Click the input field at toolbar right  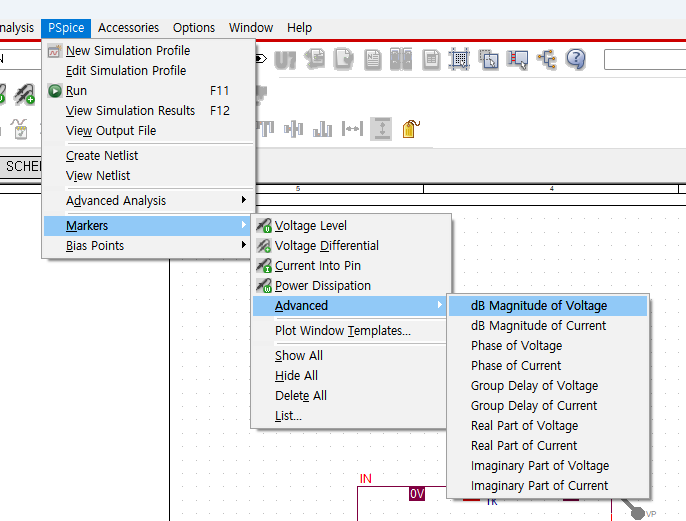coord(645,59)
